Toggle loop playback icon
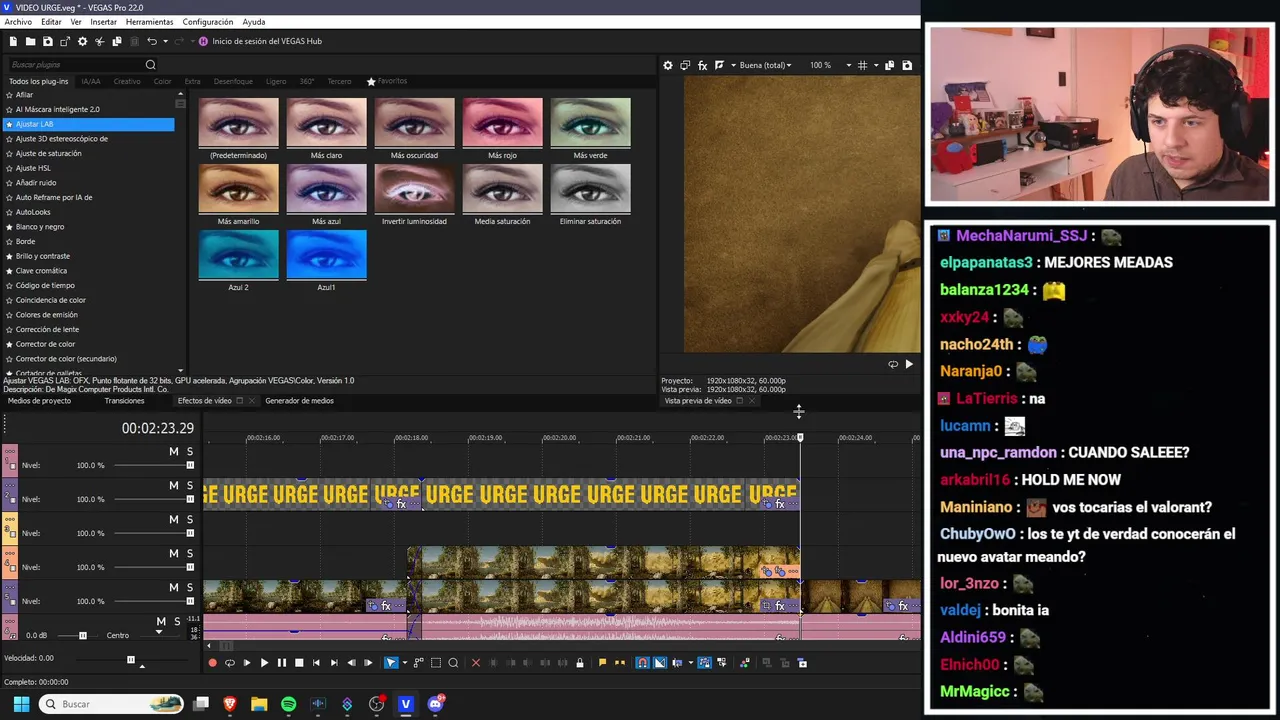This screenshot has height=720, width=1280. (229, 663)
